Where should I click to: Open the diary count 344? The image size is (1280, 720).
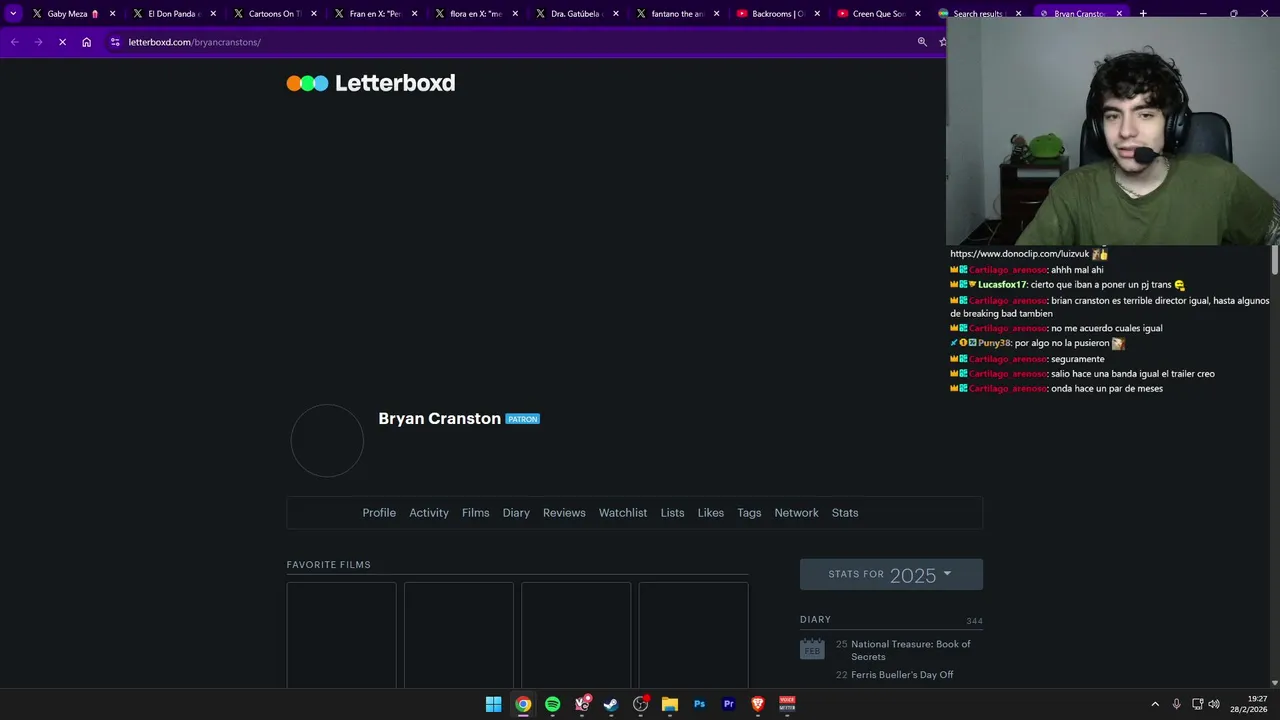click(974, 621)
